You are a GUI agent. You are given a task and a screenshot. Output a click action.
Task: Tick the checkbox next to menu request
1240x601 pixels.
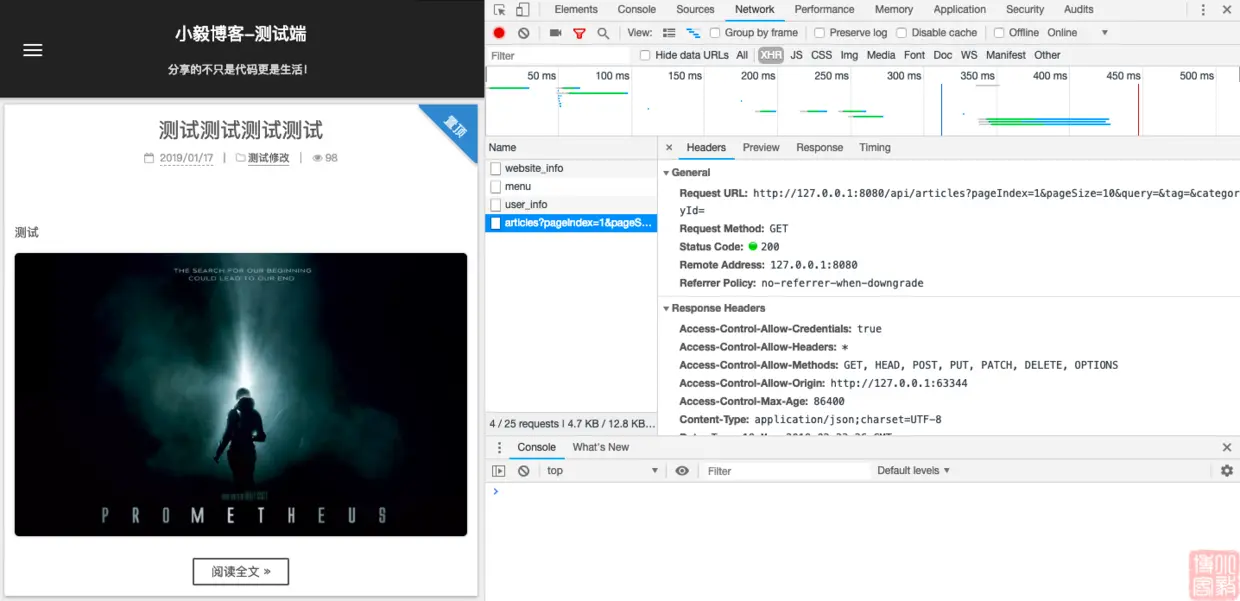(x=495, y=186)
